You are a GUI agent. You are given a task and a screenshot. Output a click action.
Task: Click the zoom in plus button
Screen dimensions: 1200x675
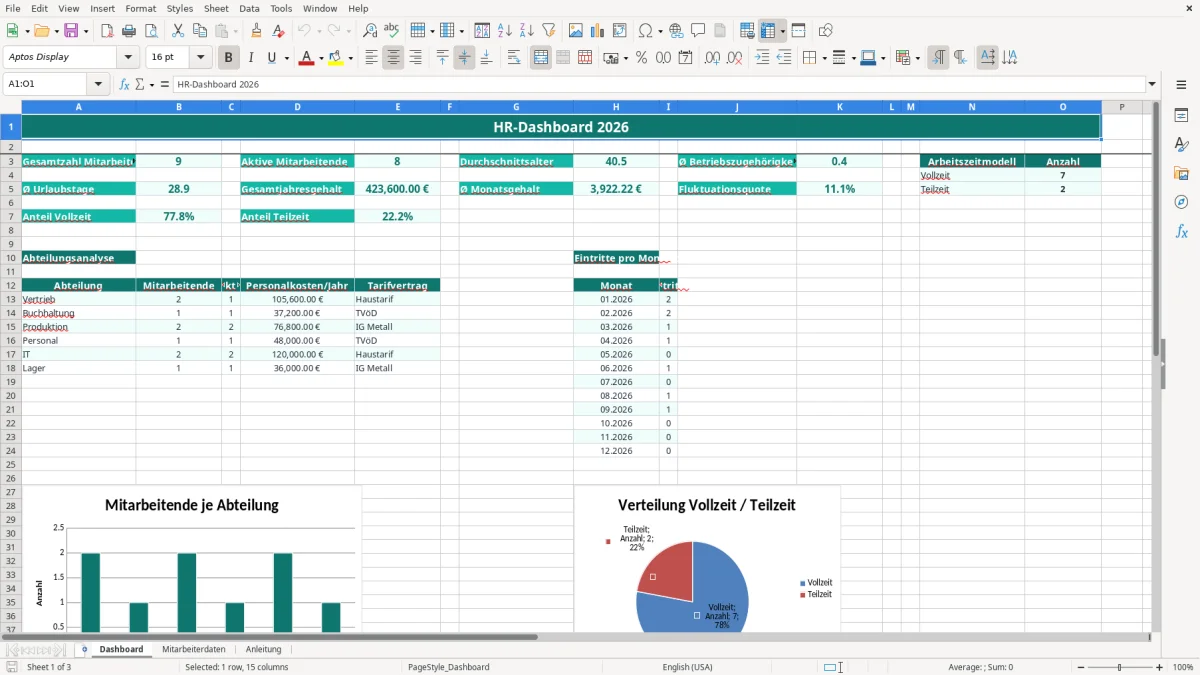click(1160, 667)
